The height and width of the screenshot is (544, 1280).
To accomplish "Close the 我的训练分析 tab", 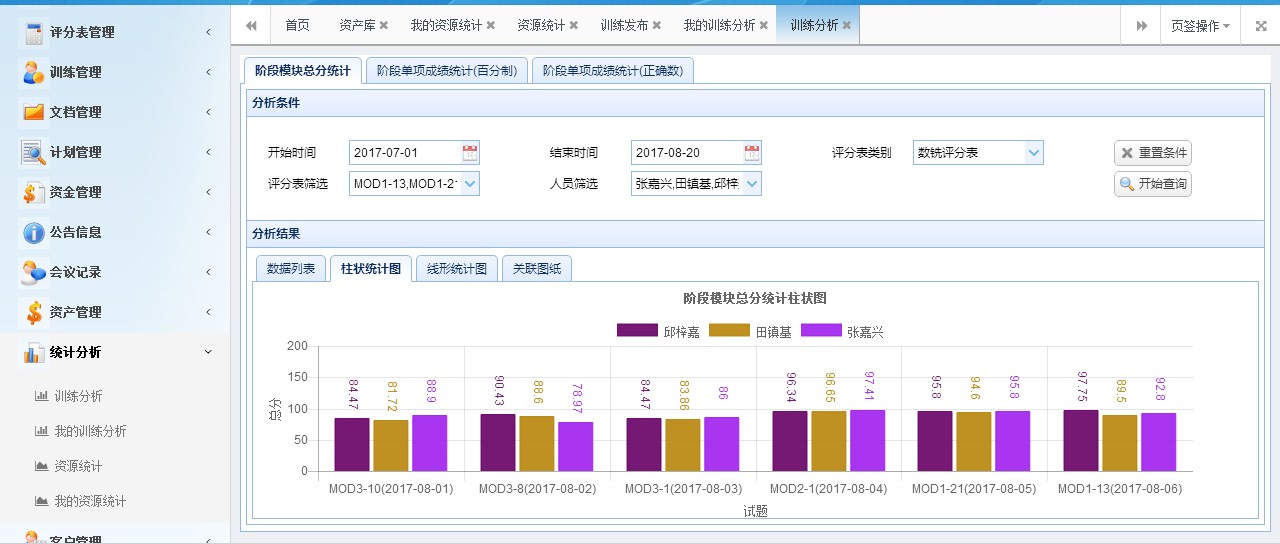I will coord(764,25).
